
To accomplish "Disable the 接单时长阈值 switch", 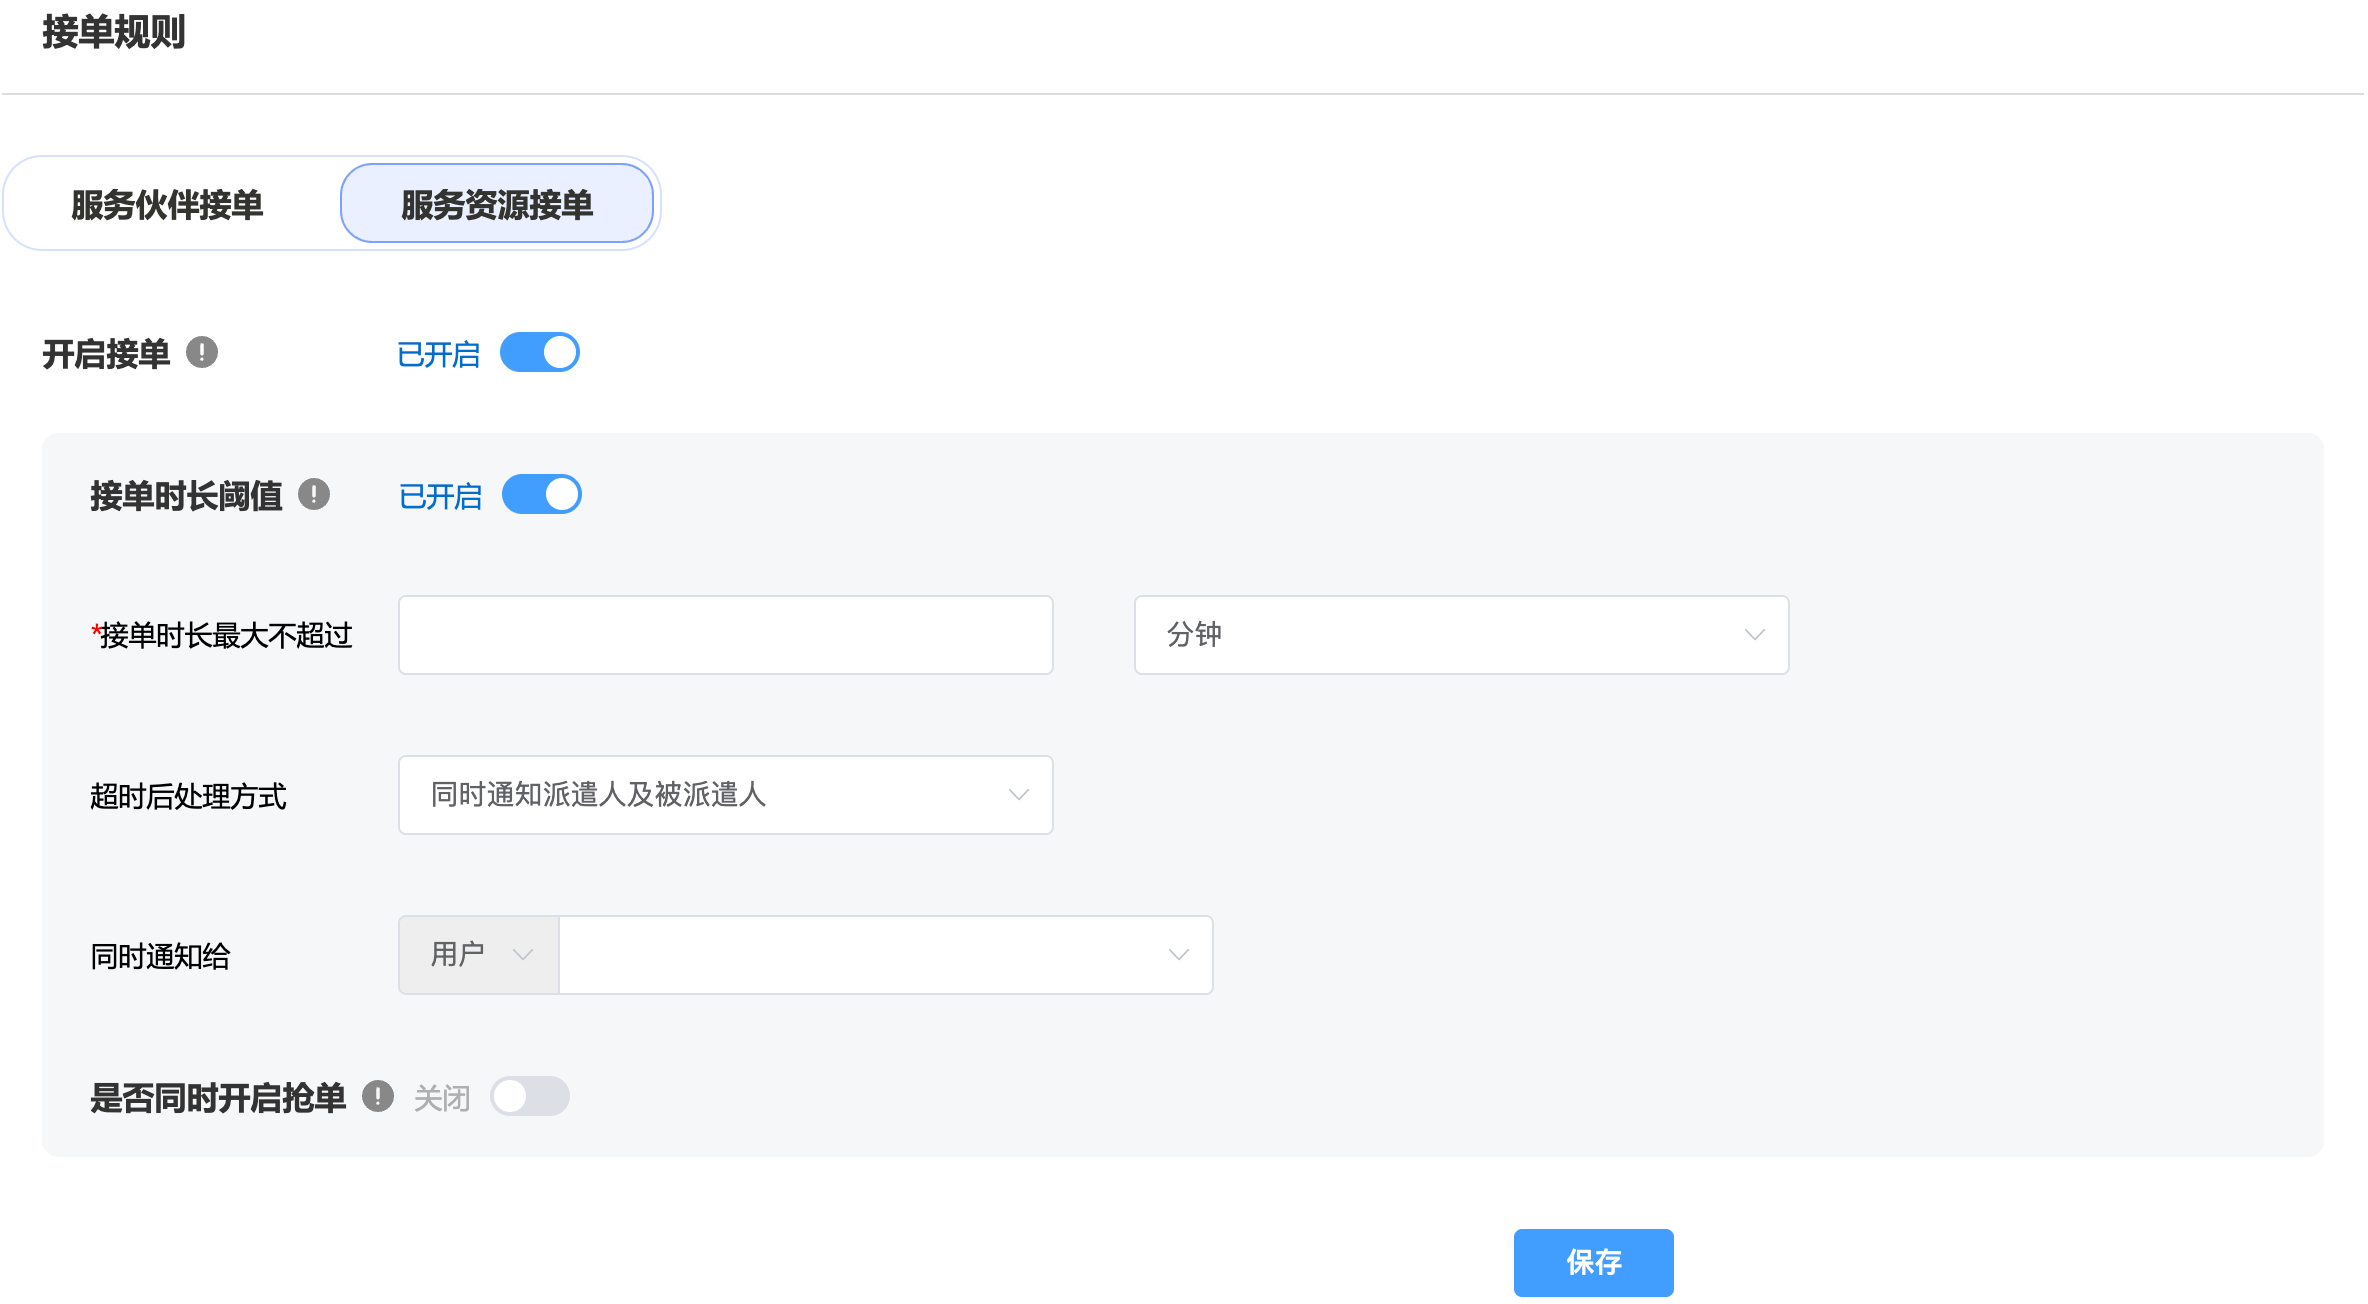I will click(542, 495).
